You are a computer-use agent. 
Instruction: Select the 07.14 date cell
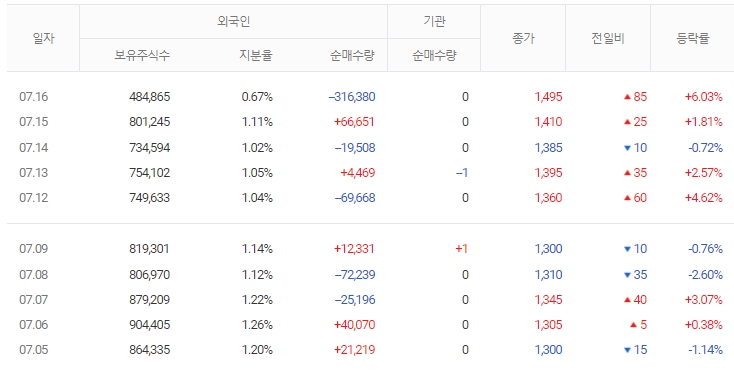(34, 148)
